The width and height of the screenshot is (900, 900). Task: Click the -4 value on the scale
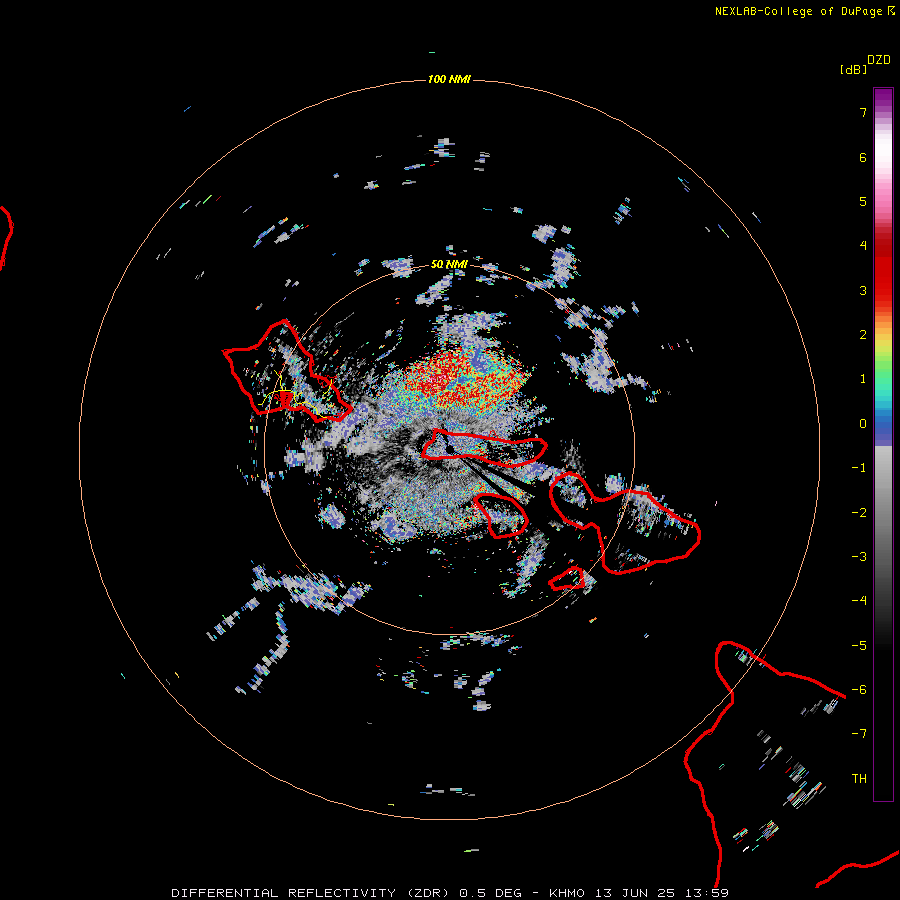click(859, 601)
